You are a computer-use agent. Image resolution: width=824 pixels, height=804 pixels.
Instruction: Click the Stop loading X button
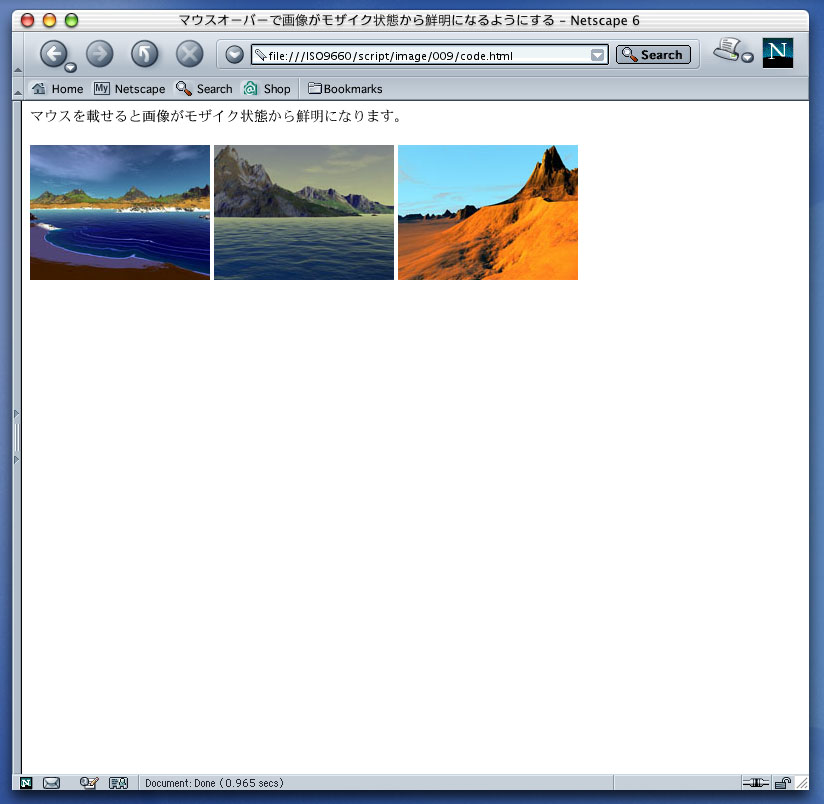tap(189, 53)
